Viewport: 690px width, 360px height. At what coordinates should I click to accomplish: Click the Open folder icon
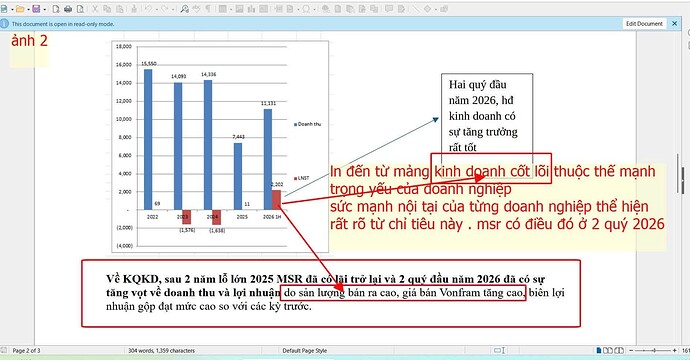pyautogui.click(x=20, y=9)
